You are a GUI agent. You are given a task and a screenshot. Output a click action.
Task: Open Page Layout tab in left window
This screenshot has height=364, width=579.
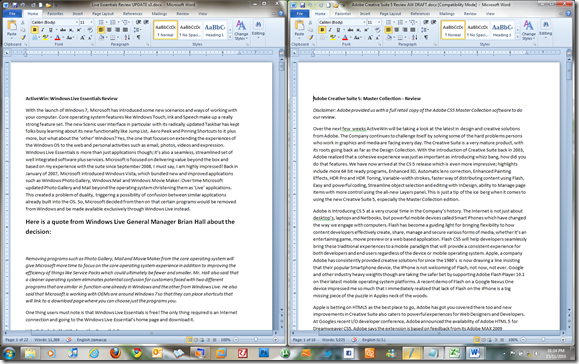pos(103,14)
